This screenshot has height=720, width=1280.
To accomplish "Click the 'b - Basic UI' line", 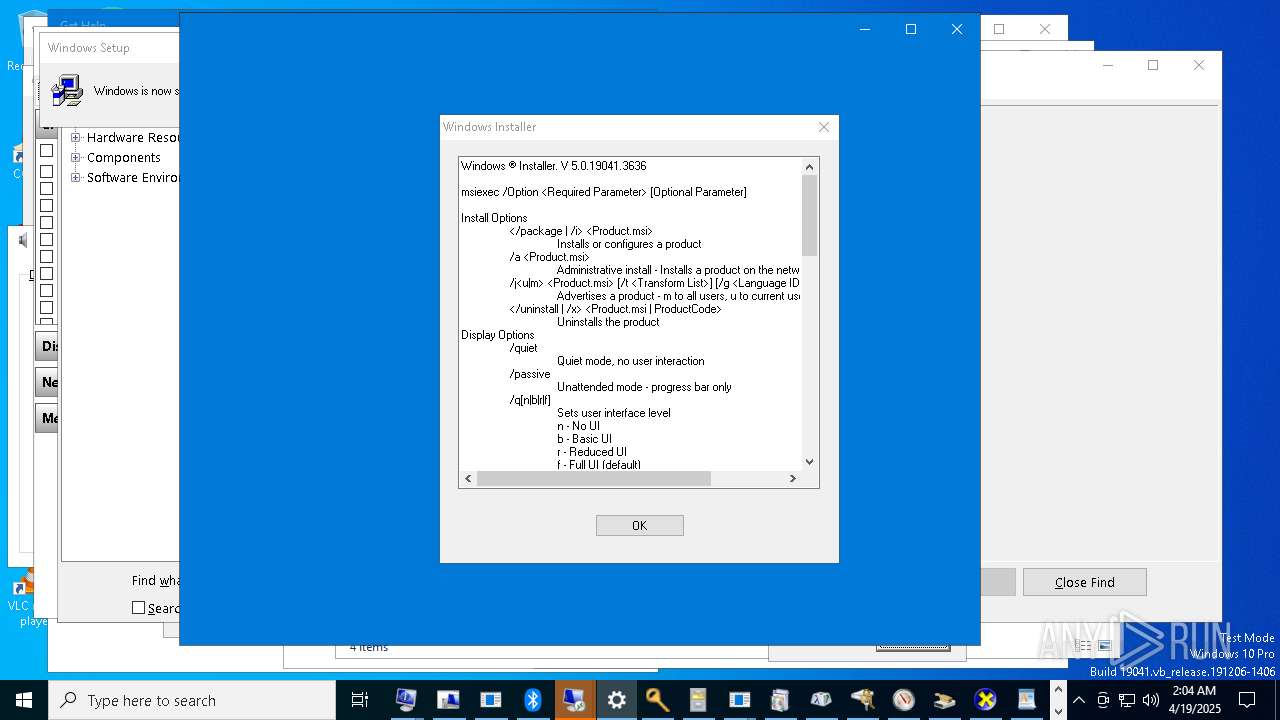I will 584,439.
